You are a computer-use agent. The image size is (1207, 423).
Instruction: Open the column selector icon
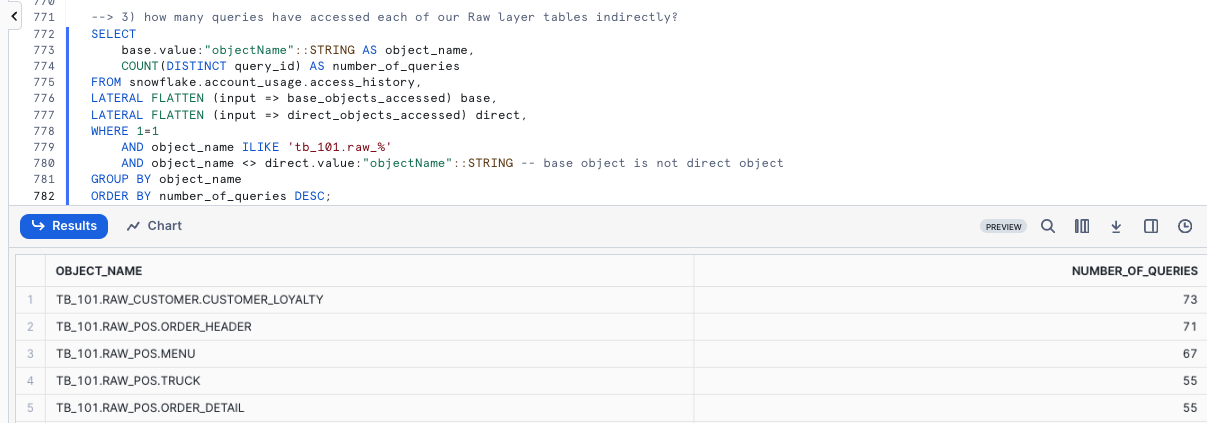pos(1081,226)
